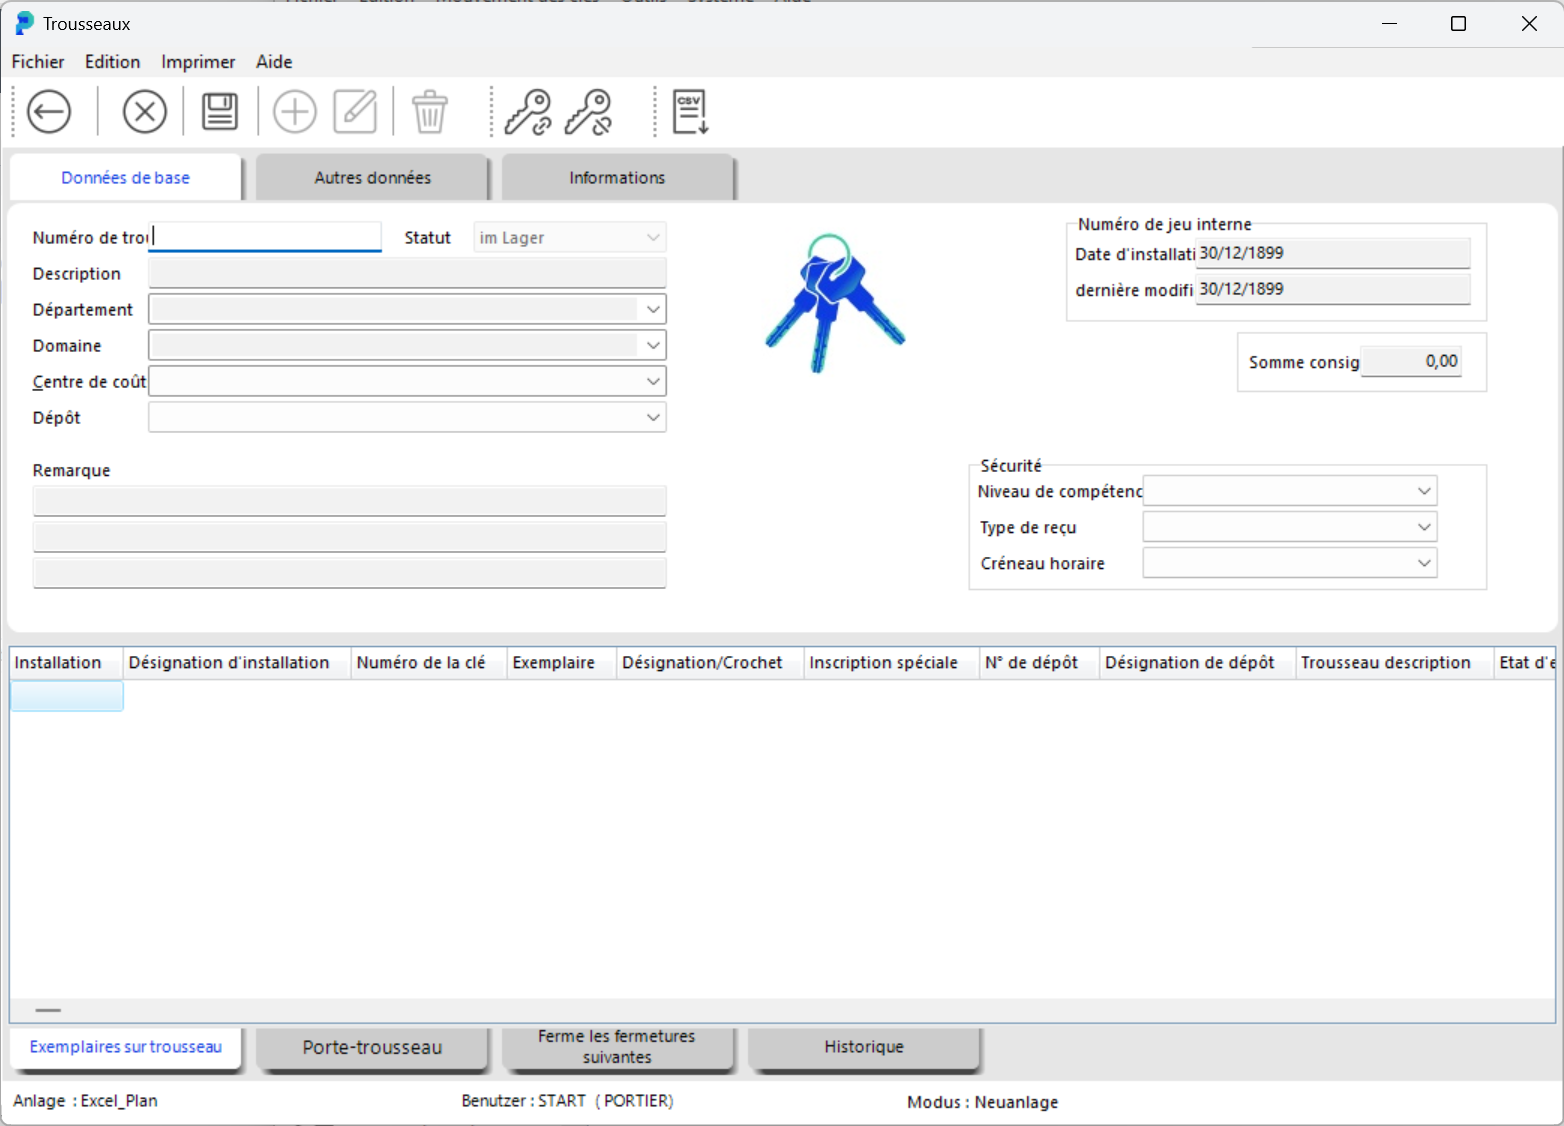
Task: Open the Type de reçu dropdown
Action: [1424, 527]
